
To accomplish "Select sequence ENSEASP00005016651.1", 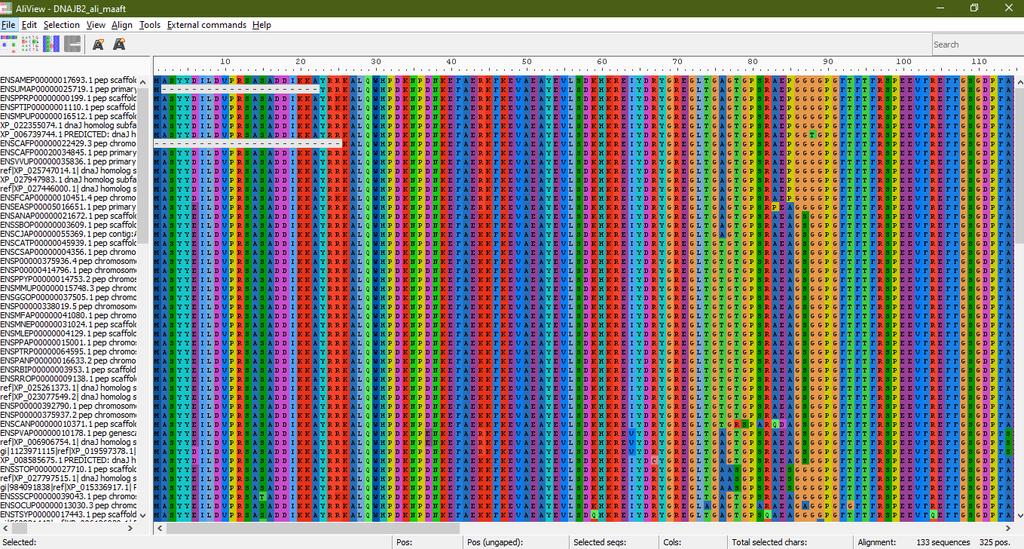I will click(69, 207).
